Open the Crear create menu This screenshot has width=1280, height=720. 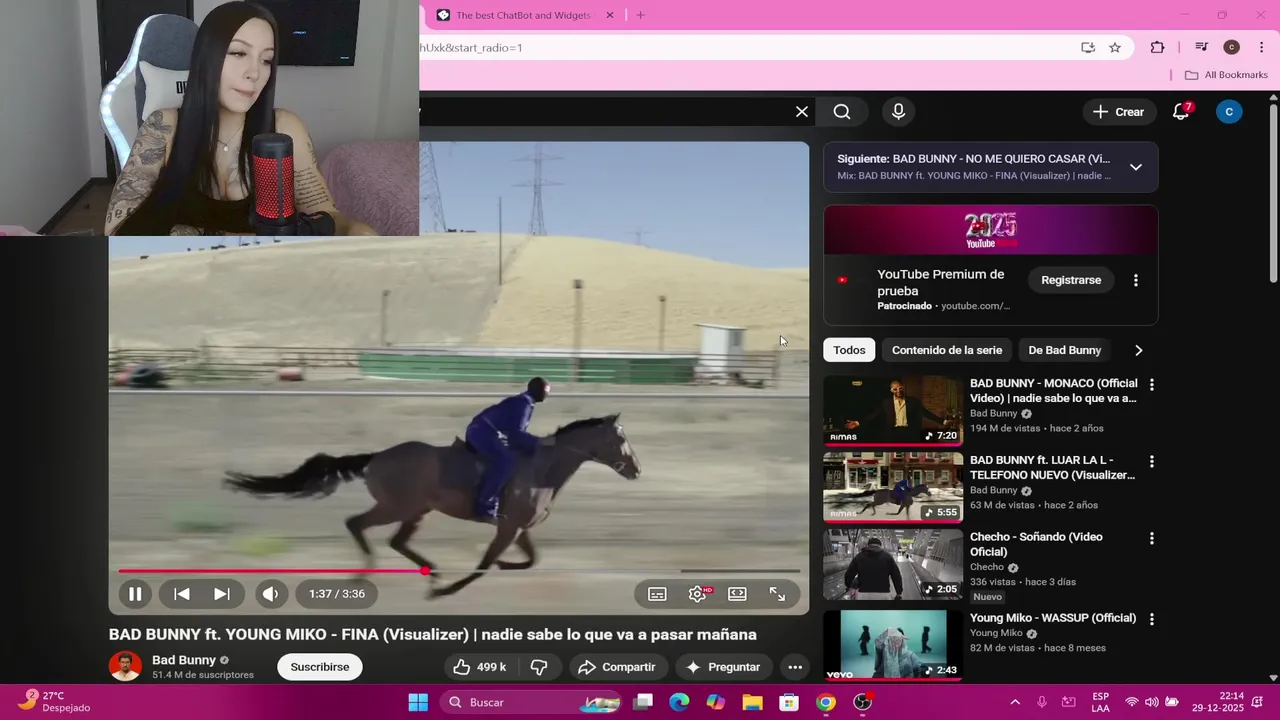[1118, 112]
